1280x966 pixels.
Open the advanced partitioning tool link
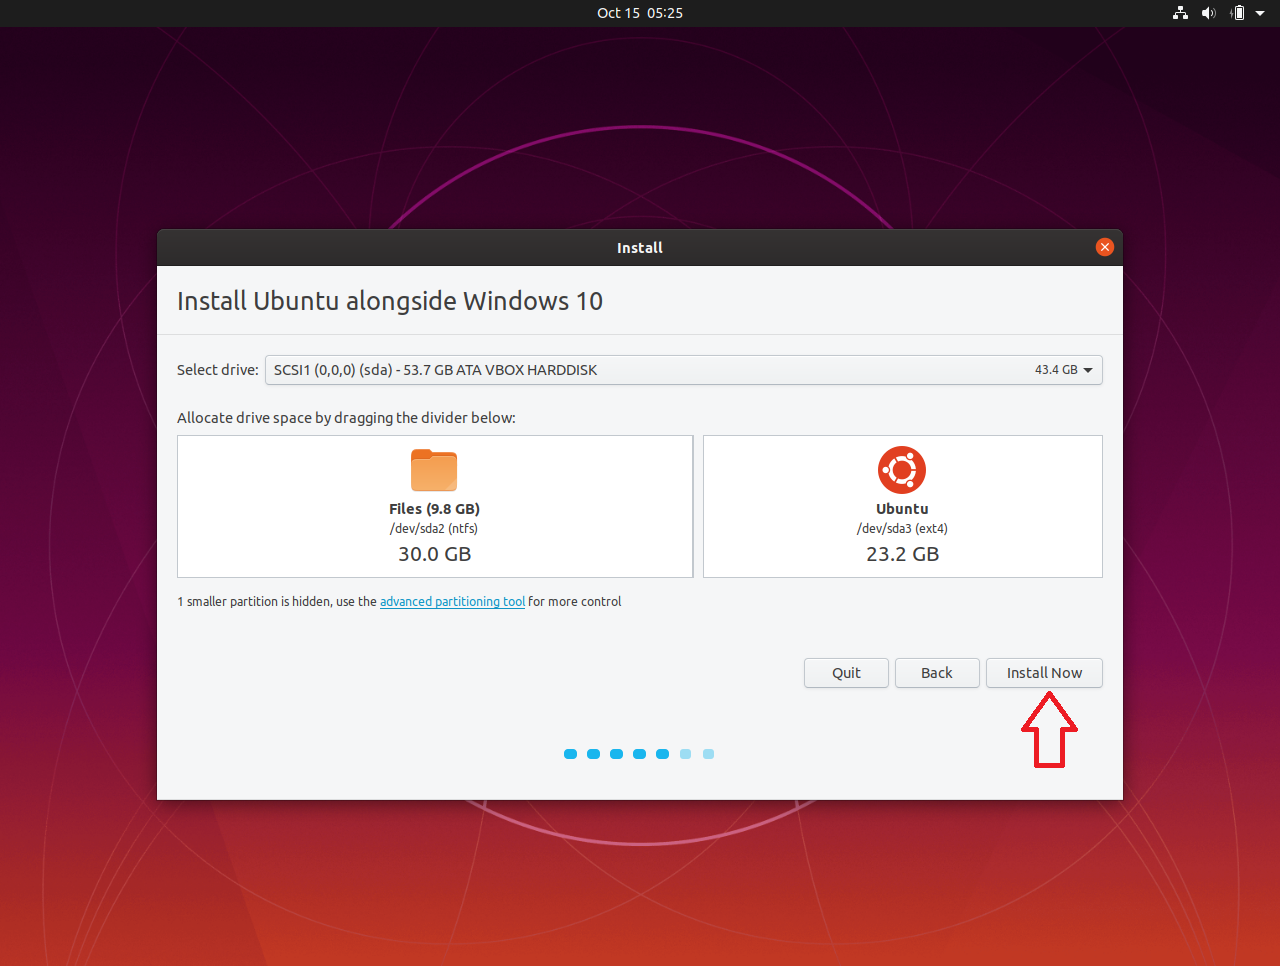click(x=452, y=601)
